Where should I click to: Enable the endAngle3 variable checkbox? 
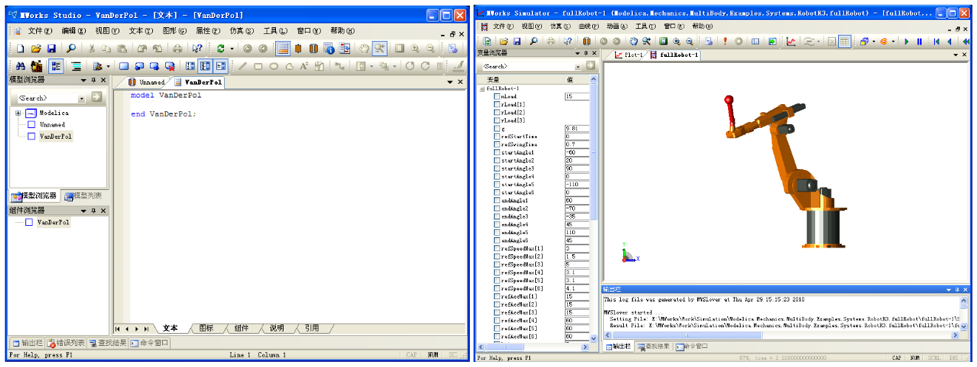[497, 216]
